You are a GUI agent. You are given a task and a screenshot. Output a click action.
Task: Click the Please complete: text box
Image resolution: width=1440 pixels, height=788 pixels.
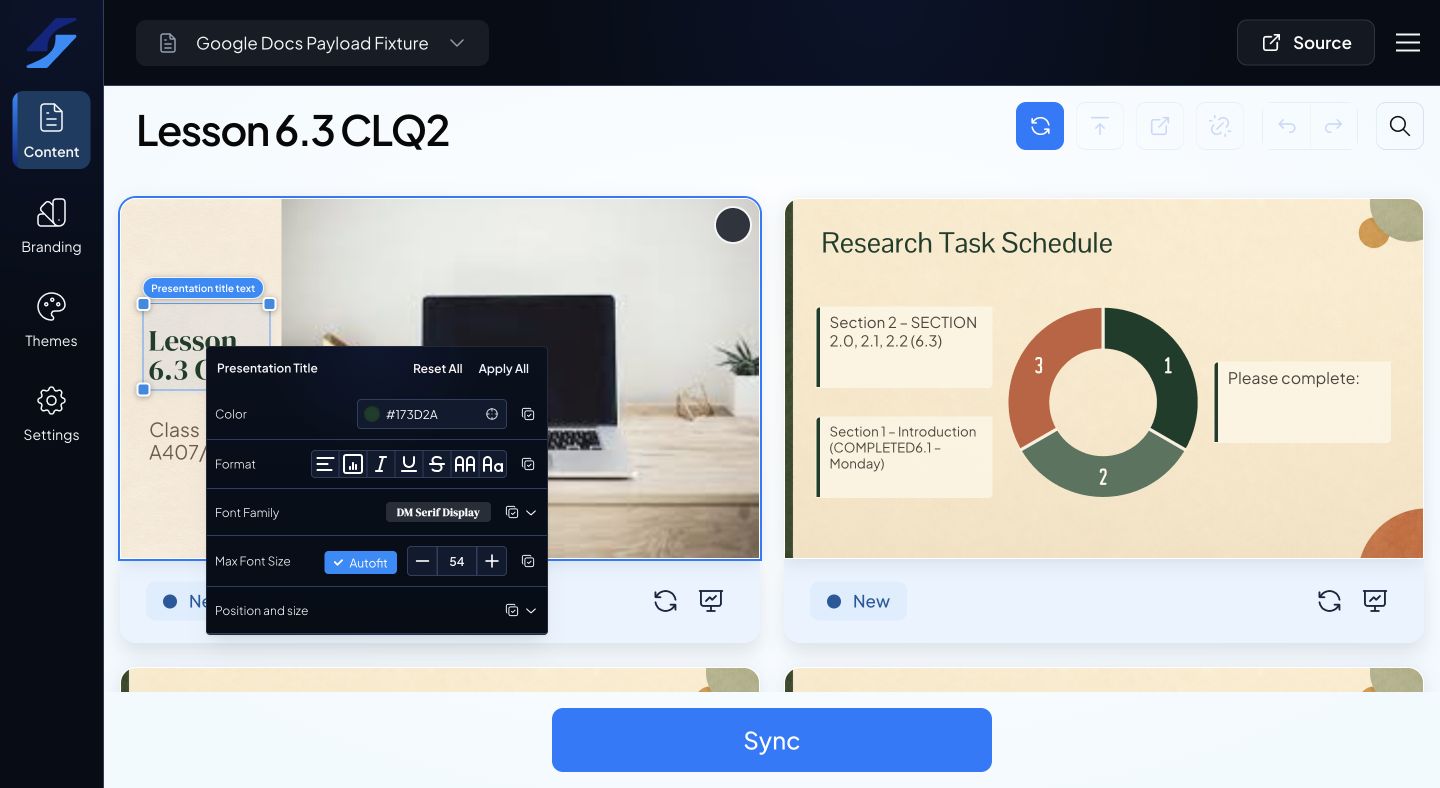[1302, 402]
